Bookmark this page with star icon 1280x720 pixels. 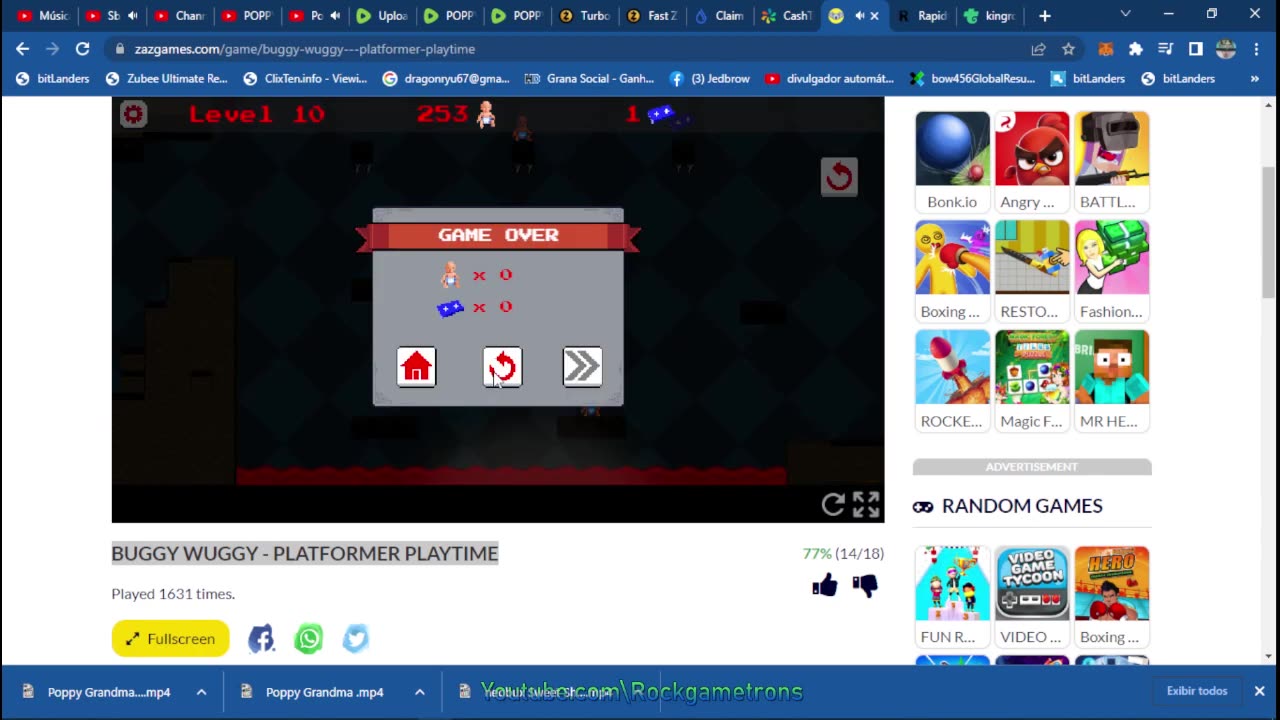(1068, 48)
